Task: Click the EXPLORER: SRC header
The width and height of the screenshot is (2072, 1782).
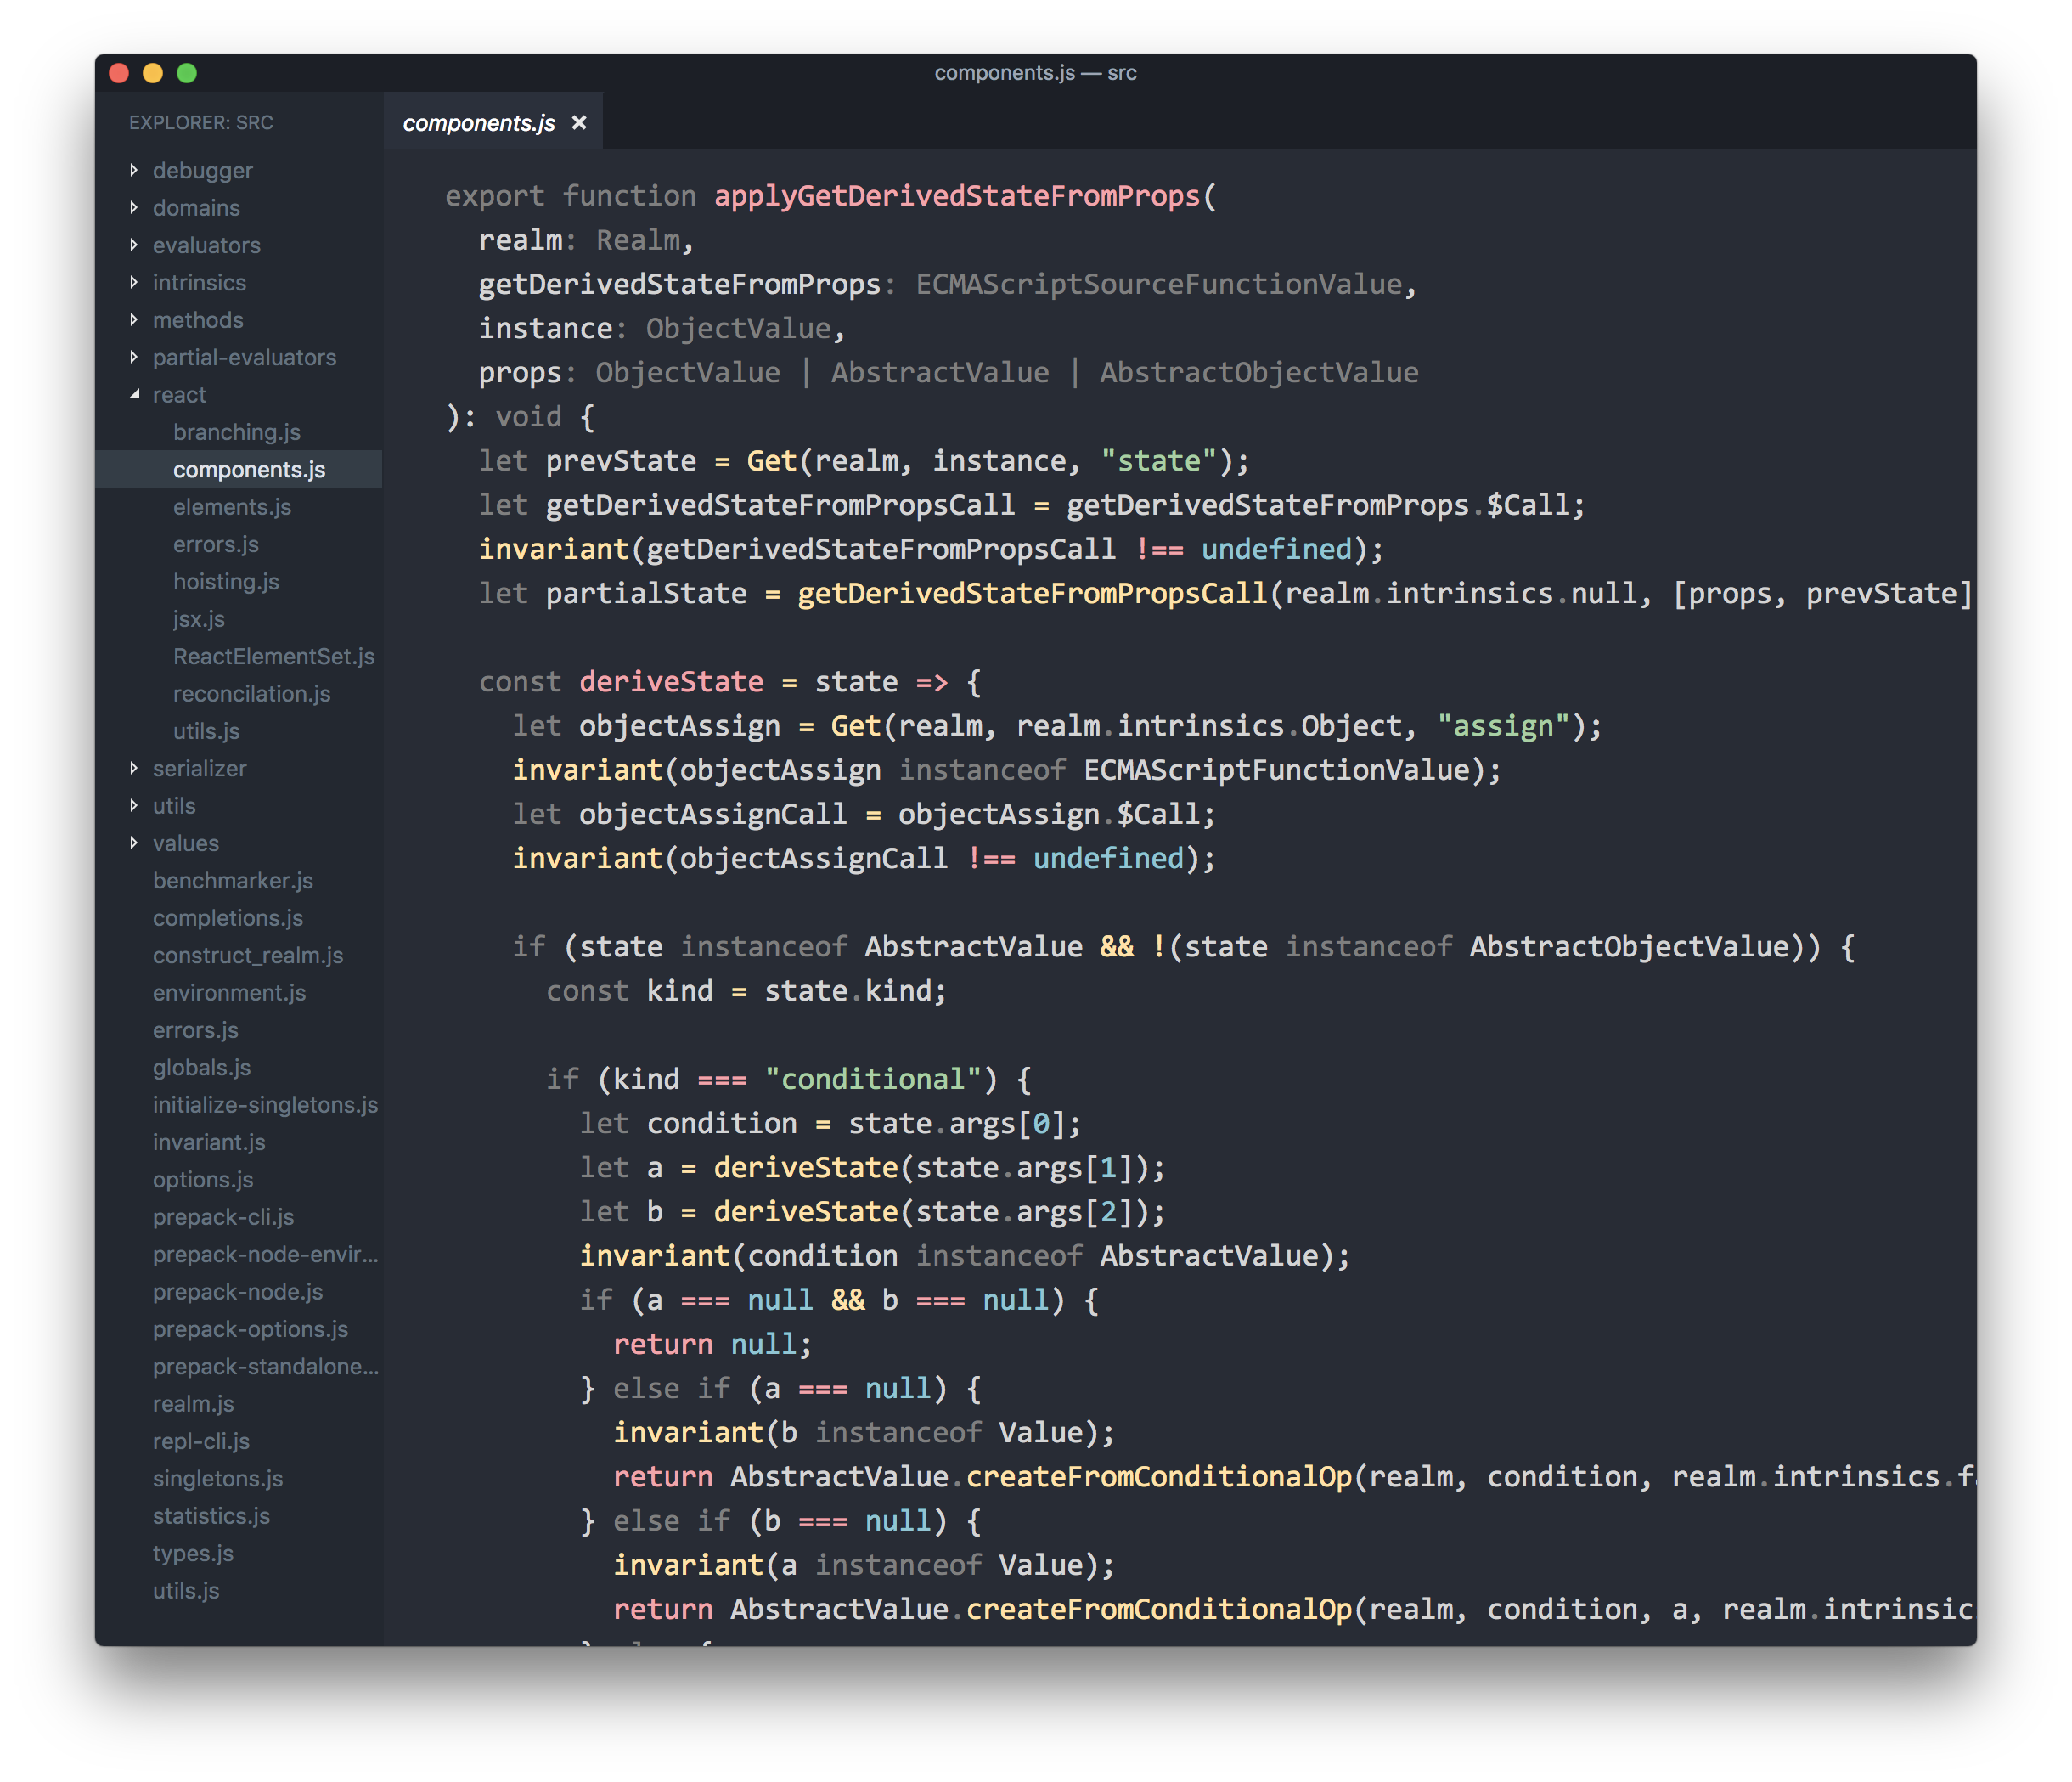Action: click(x=201, y=122)
